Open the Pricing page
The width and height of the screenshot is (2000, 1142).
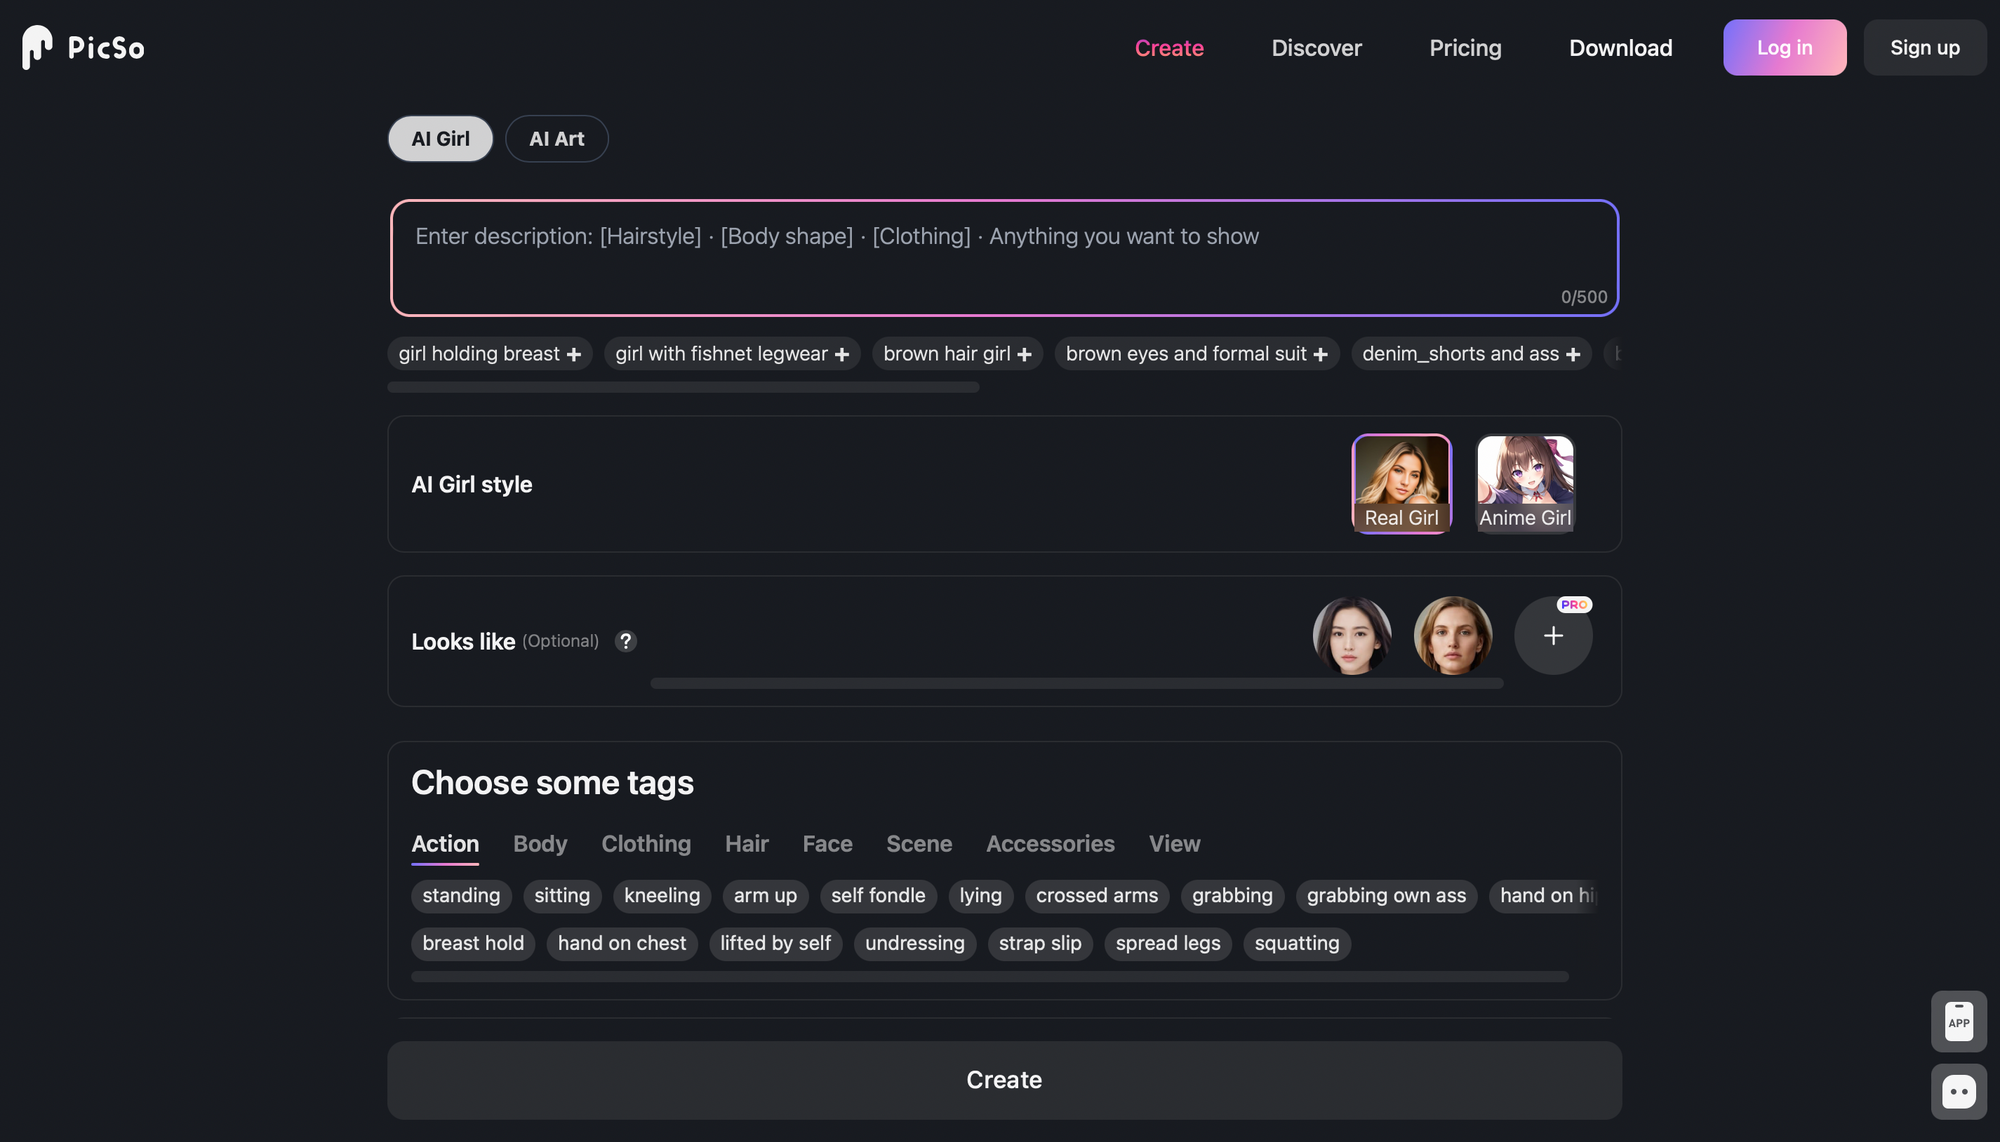pyautogui.click(x=1465, y=48)
